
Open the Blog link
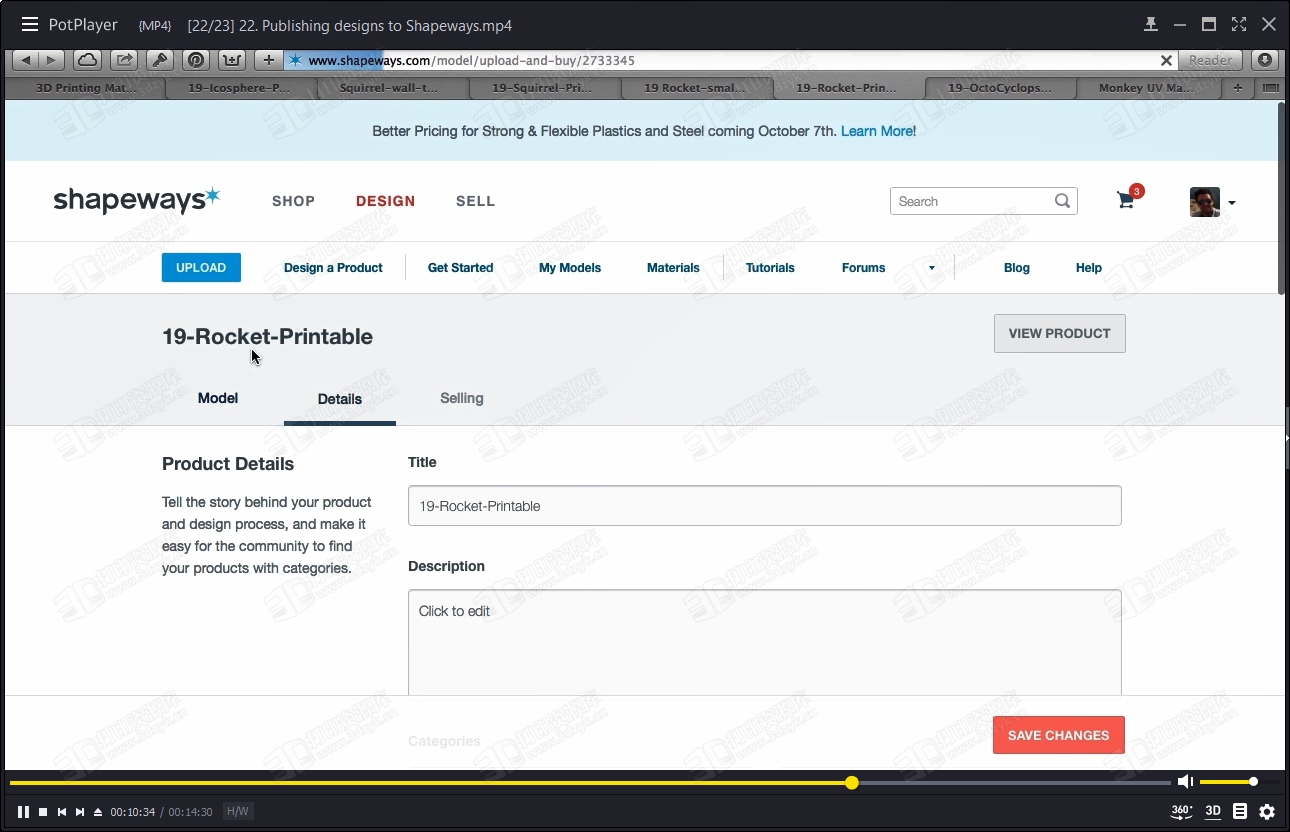click(x=1017, y=267)
